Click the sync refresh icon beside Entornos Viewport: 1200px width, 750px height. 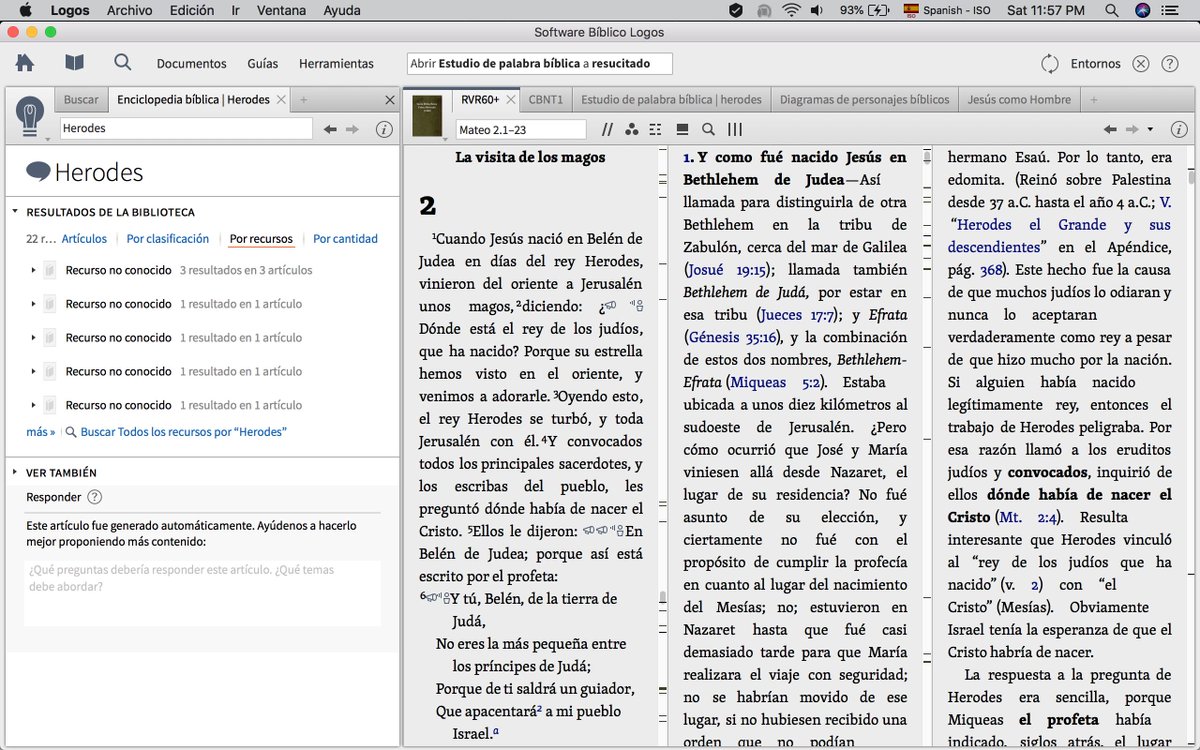coord(1050,63)
